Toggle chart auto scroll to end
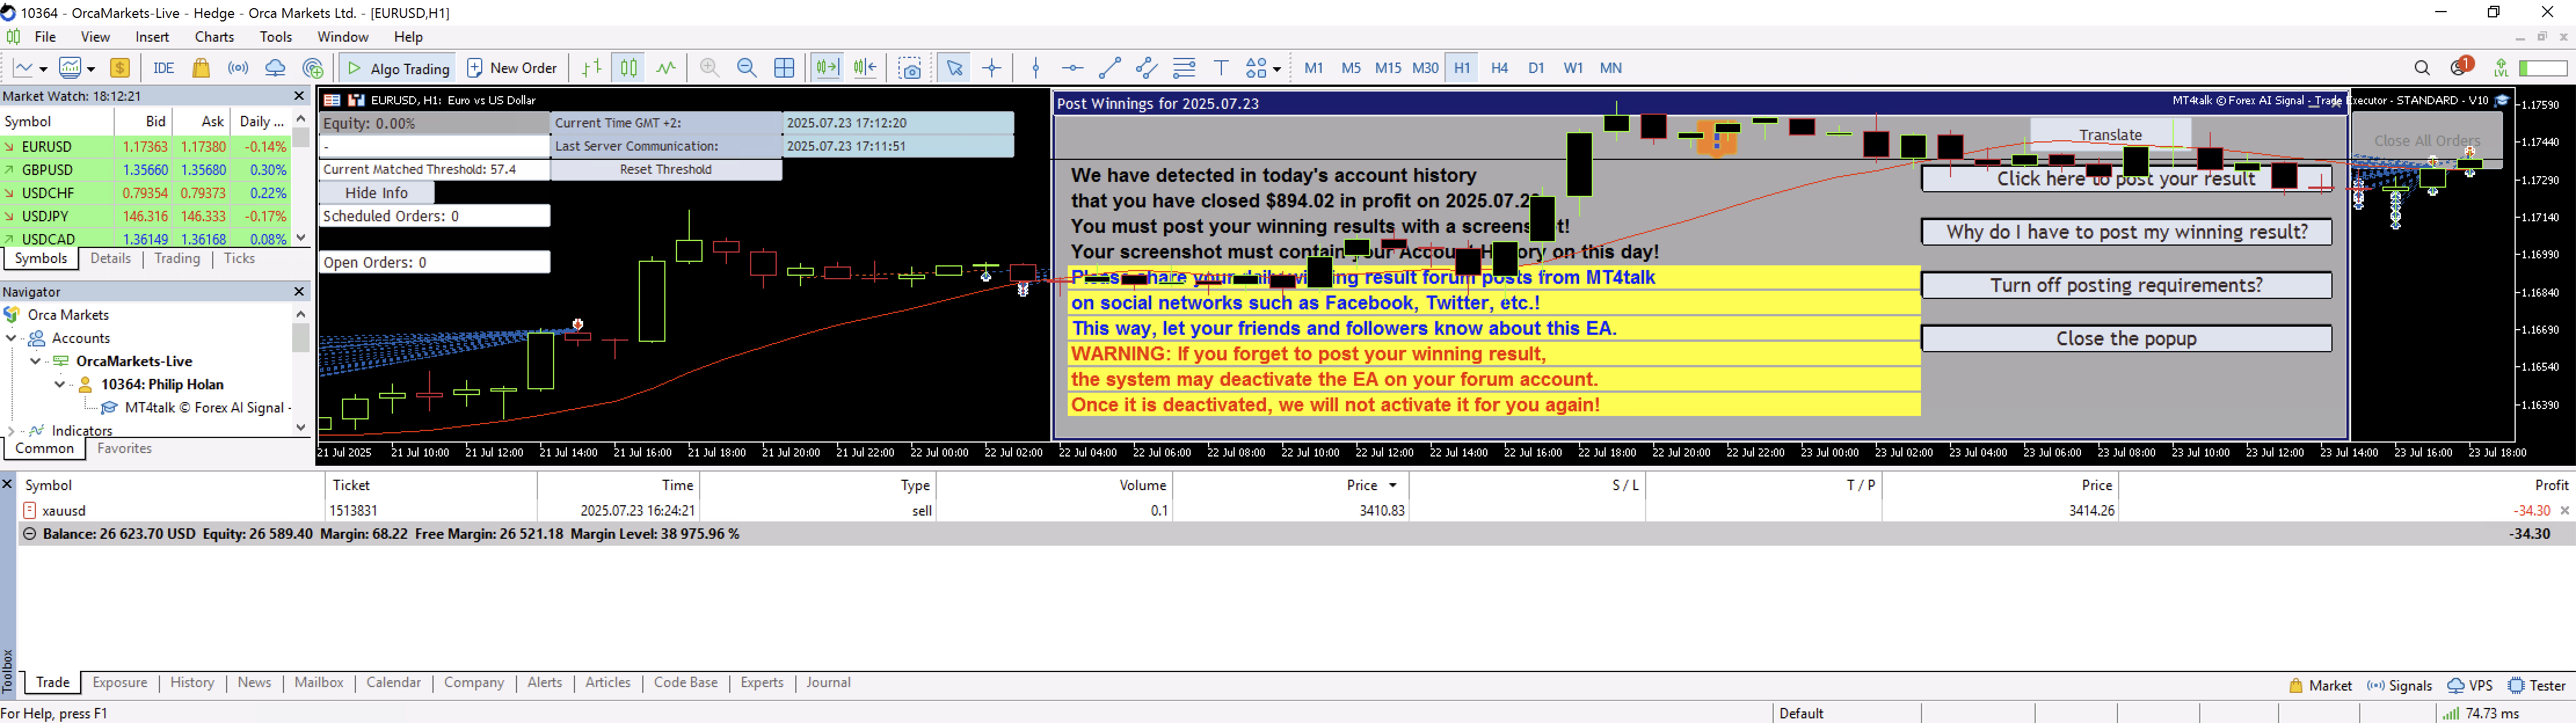The image size is (2576, 723). [x=827, y=68]
